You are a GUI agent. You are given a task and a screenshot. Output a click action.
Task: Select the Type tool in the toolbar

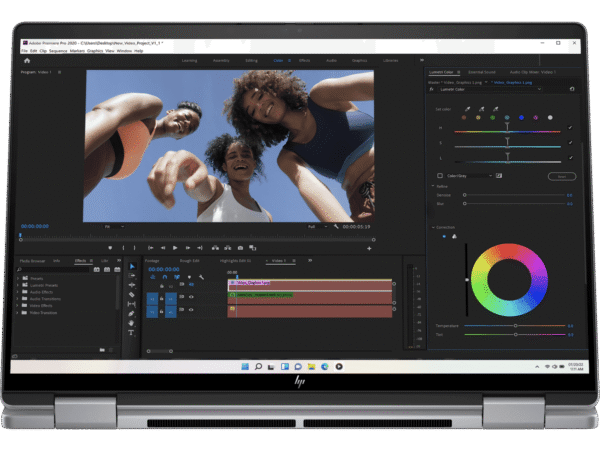coord(131,333)
